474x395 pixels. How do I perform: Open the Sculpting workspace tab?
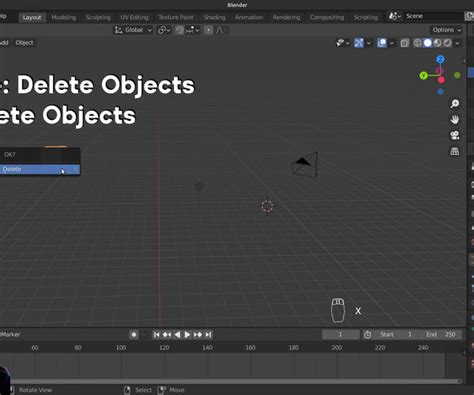click(98, 17)
